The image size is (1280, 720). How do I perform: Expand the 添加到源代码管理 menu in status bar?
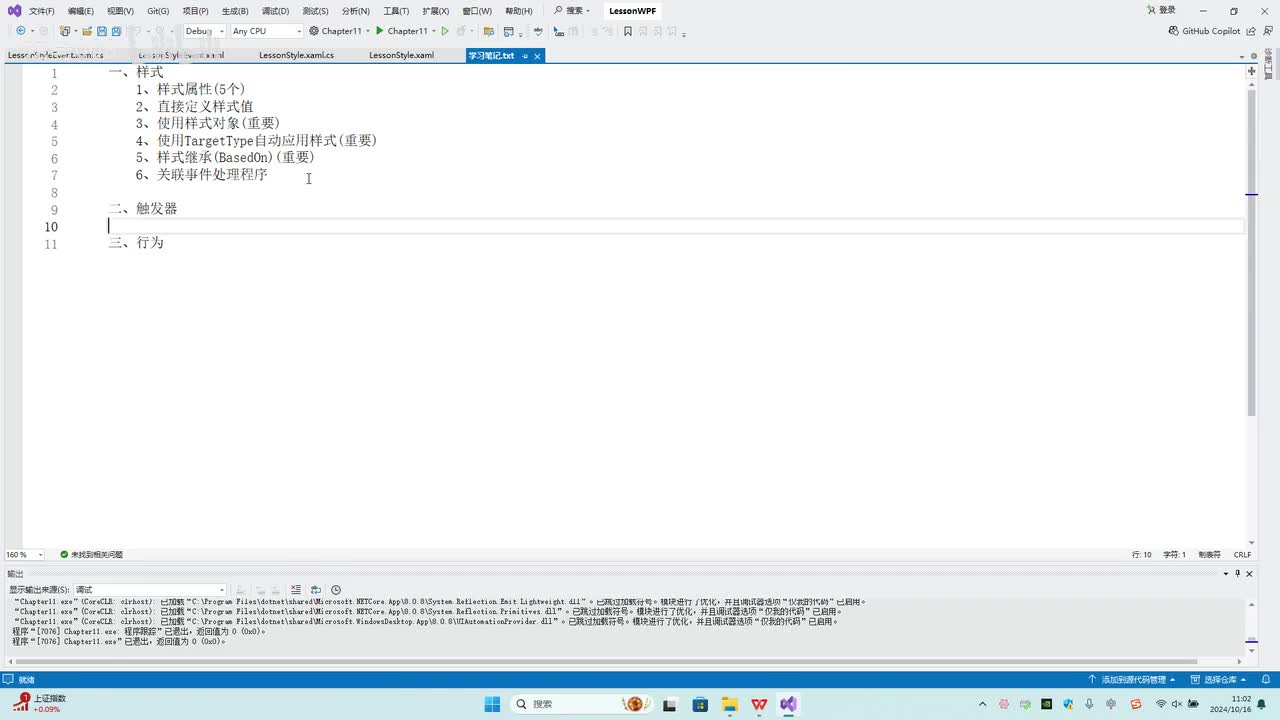click(x=1132, y=679)
